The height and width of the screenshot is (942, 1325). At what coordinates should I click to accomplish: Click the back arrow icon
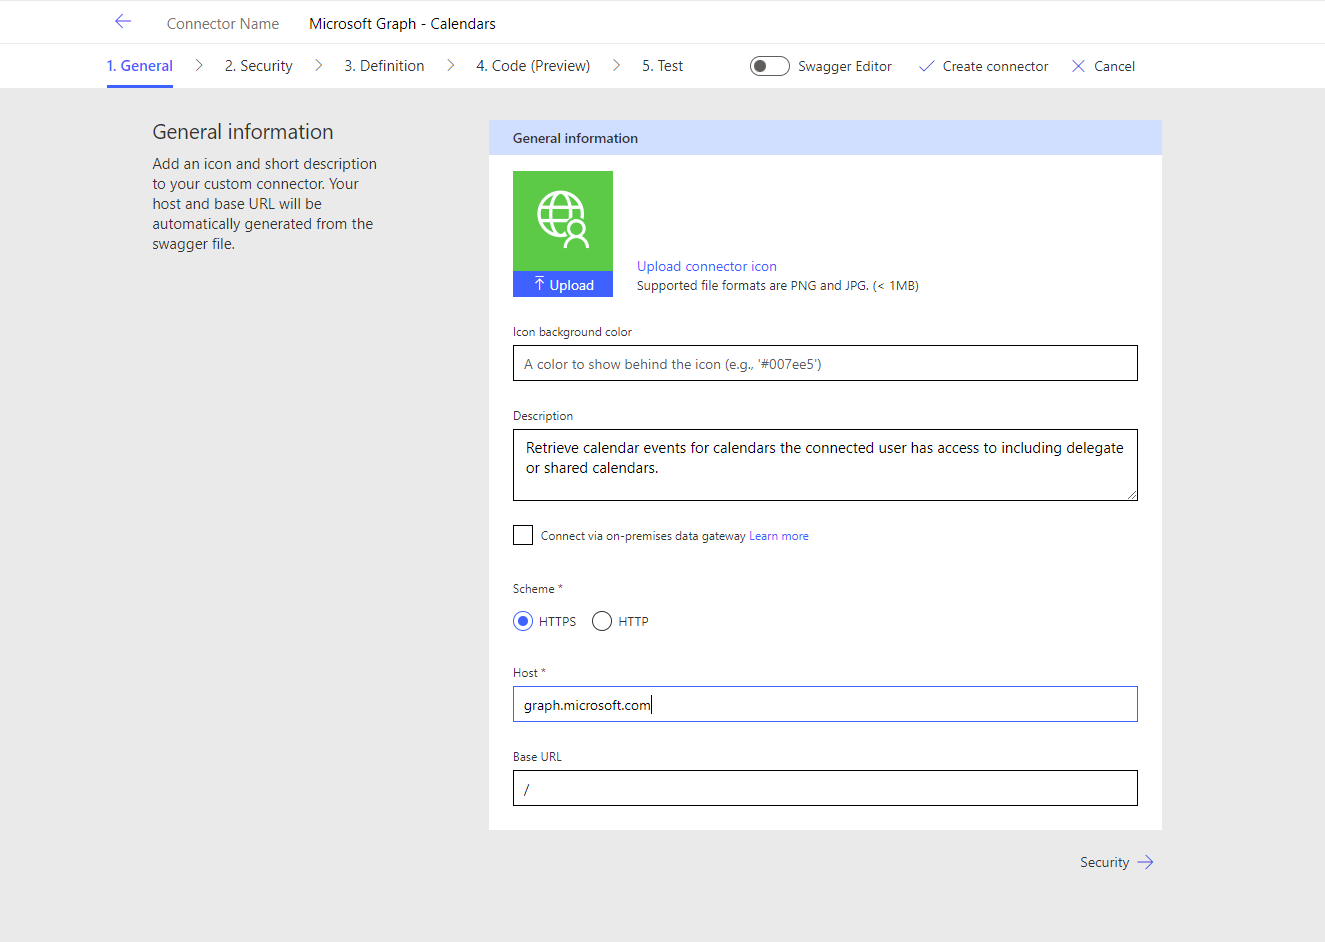pos(123,22)
